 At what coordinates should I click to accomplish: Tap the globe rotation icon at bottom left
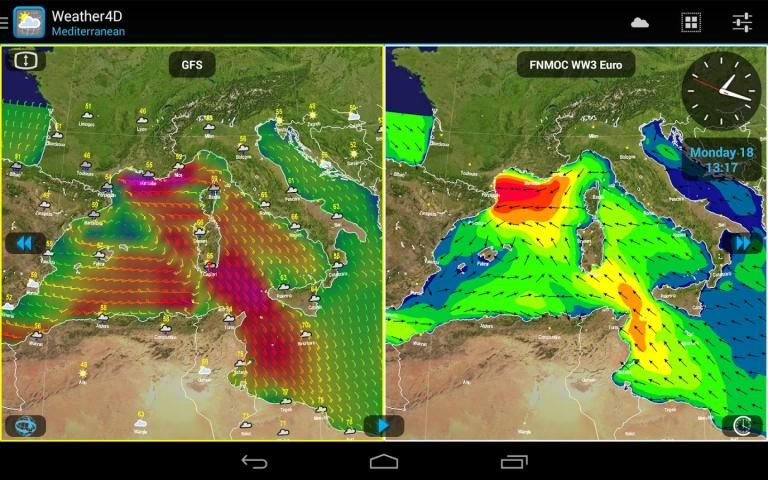25,426
